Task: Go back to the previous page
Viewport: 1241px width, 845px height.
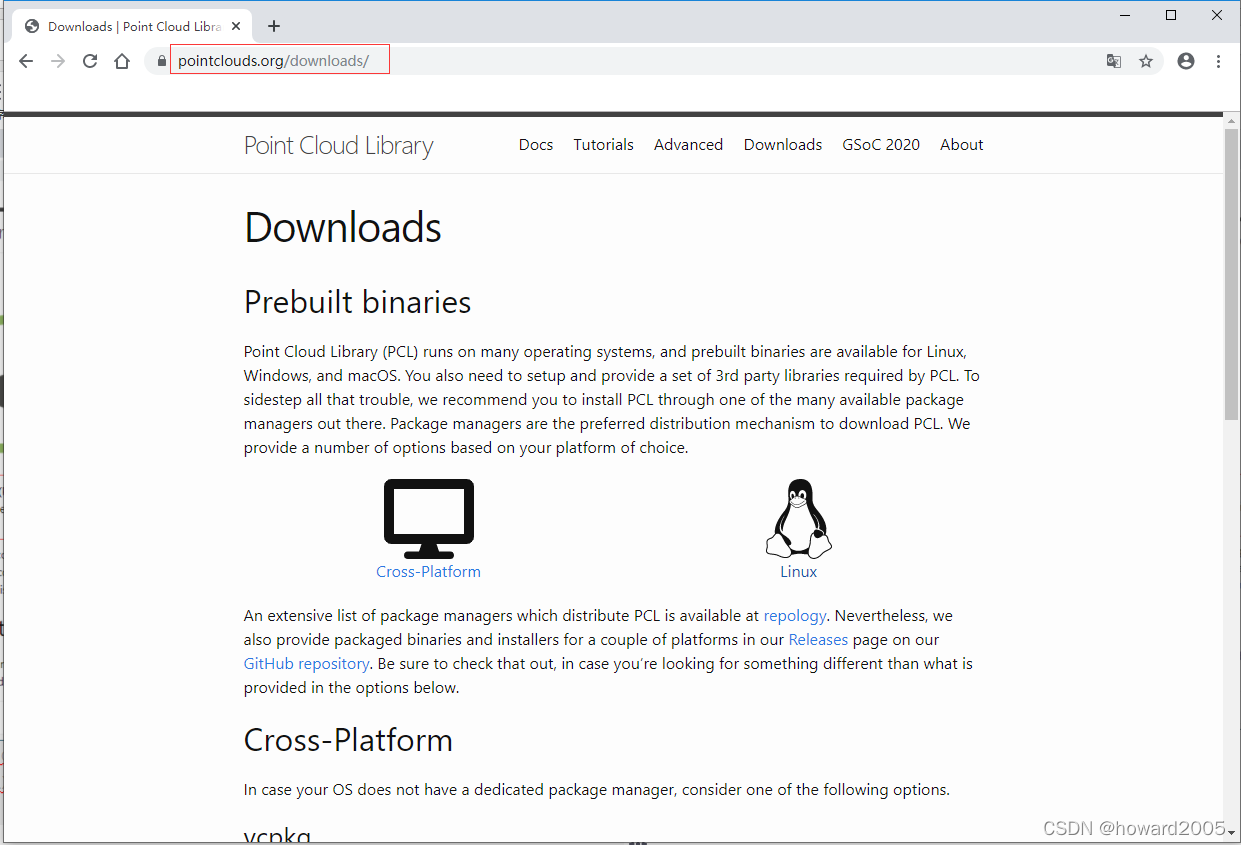Action: click(26, 61)
